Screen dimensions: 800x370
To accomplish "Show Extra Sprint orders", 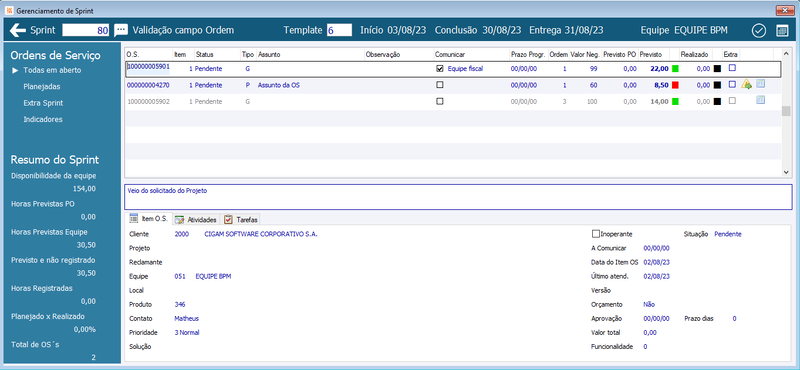I will (x=43, y=103).
